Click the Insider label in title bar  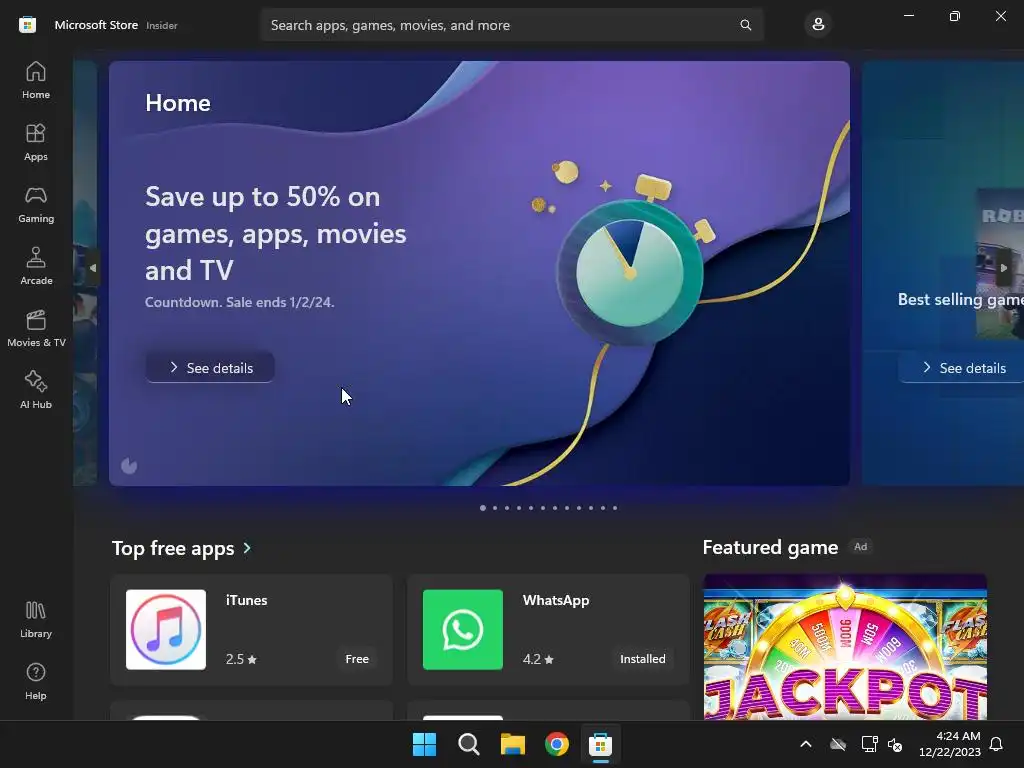coord(161,25)
